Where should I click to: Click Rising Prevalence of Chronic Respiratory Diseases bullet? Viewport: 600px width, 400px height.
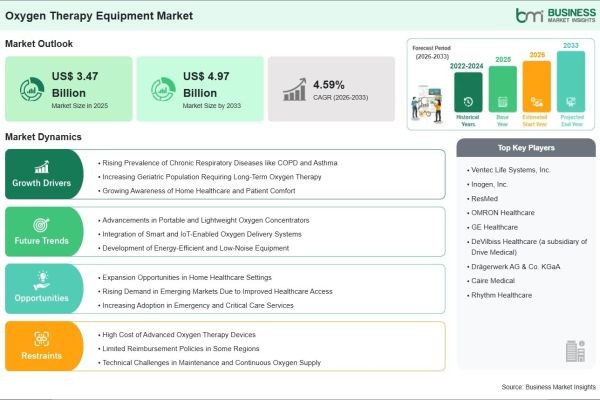click(218, 163)
